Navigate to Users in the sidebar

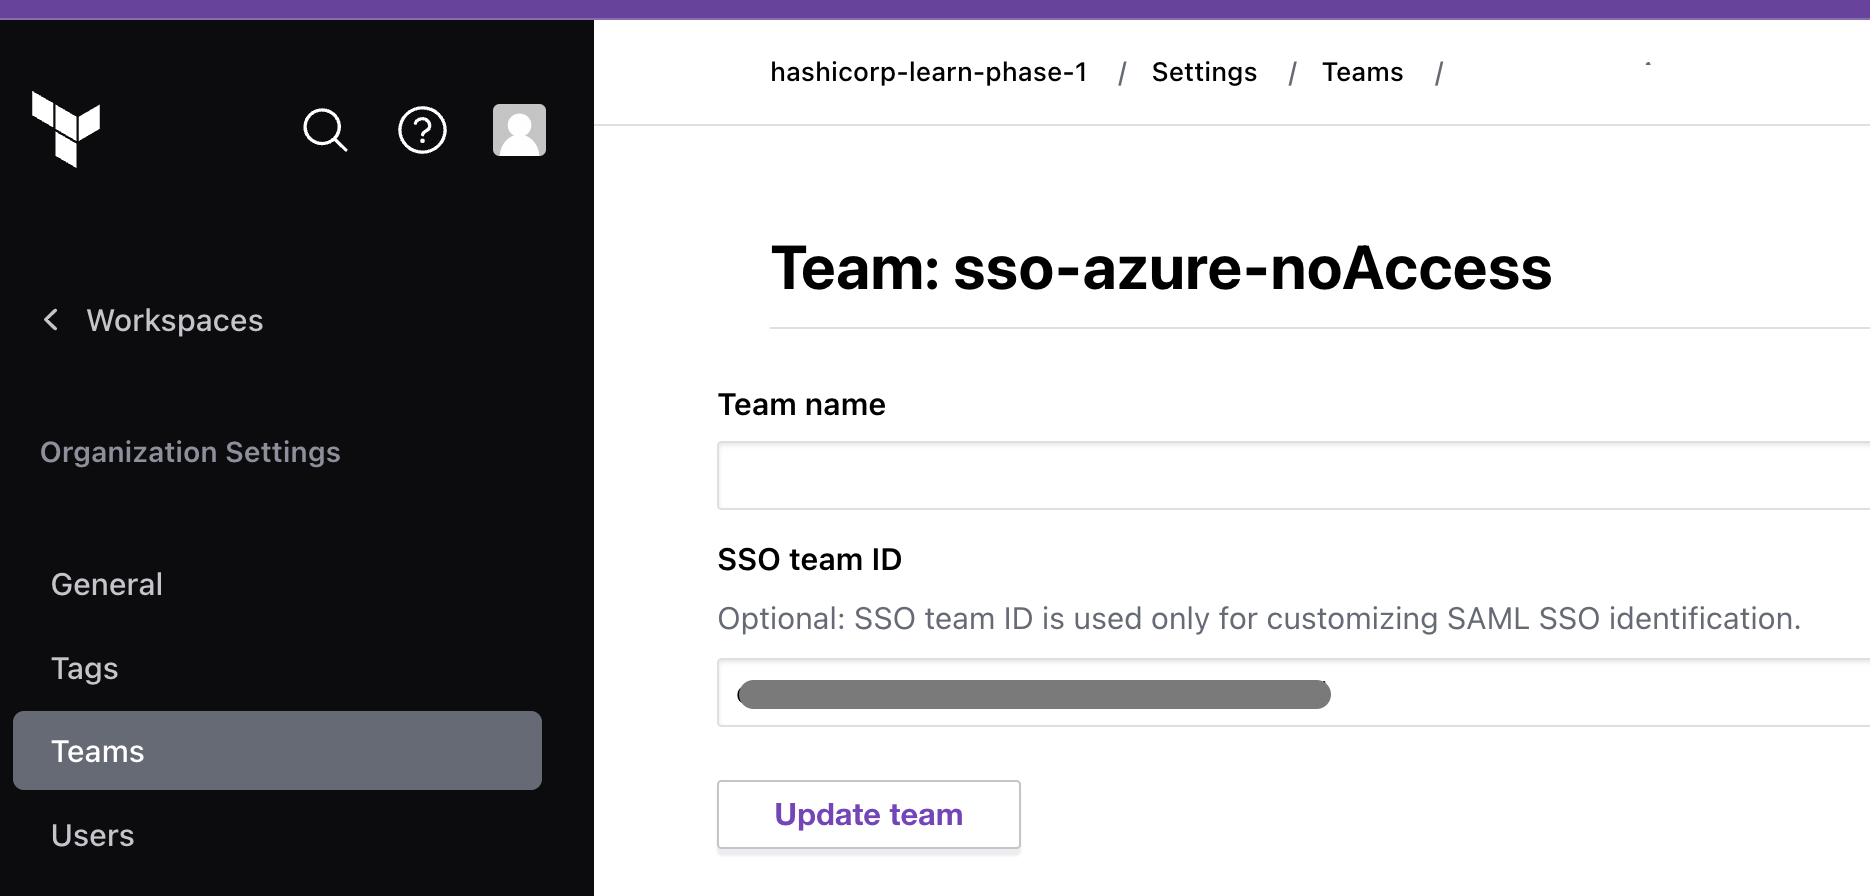click(x=93, y=835)
